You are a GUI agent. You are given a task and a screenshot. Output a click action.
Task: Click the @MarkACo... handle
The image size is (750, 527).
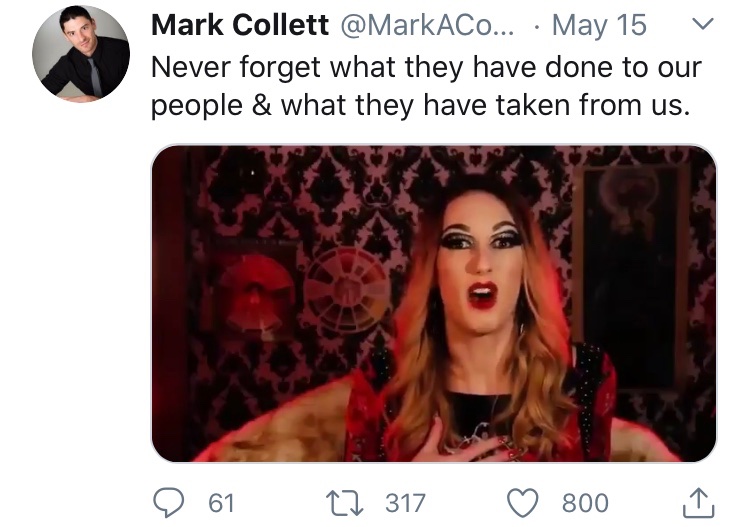[x=427, y=25]
